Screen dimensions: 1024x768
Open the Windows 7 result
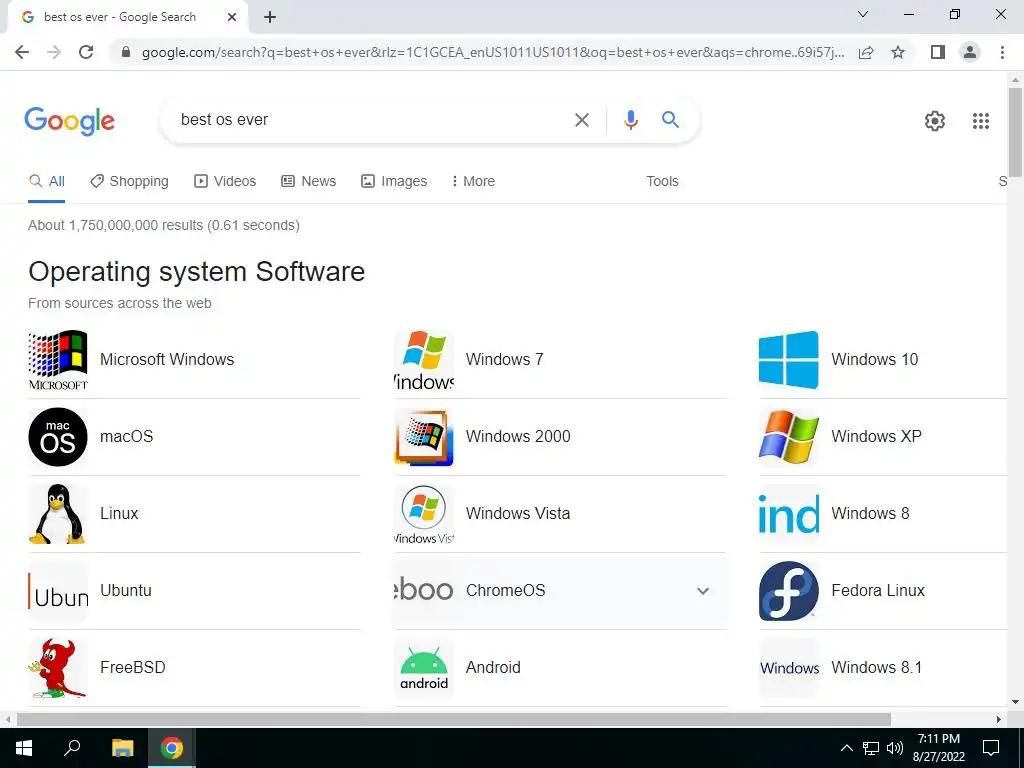pos(560,360)
